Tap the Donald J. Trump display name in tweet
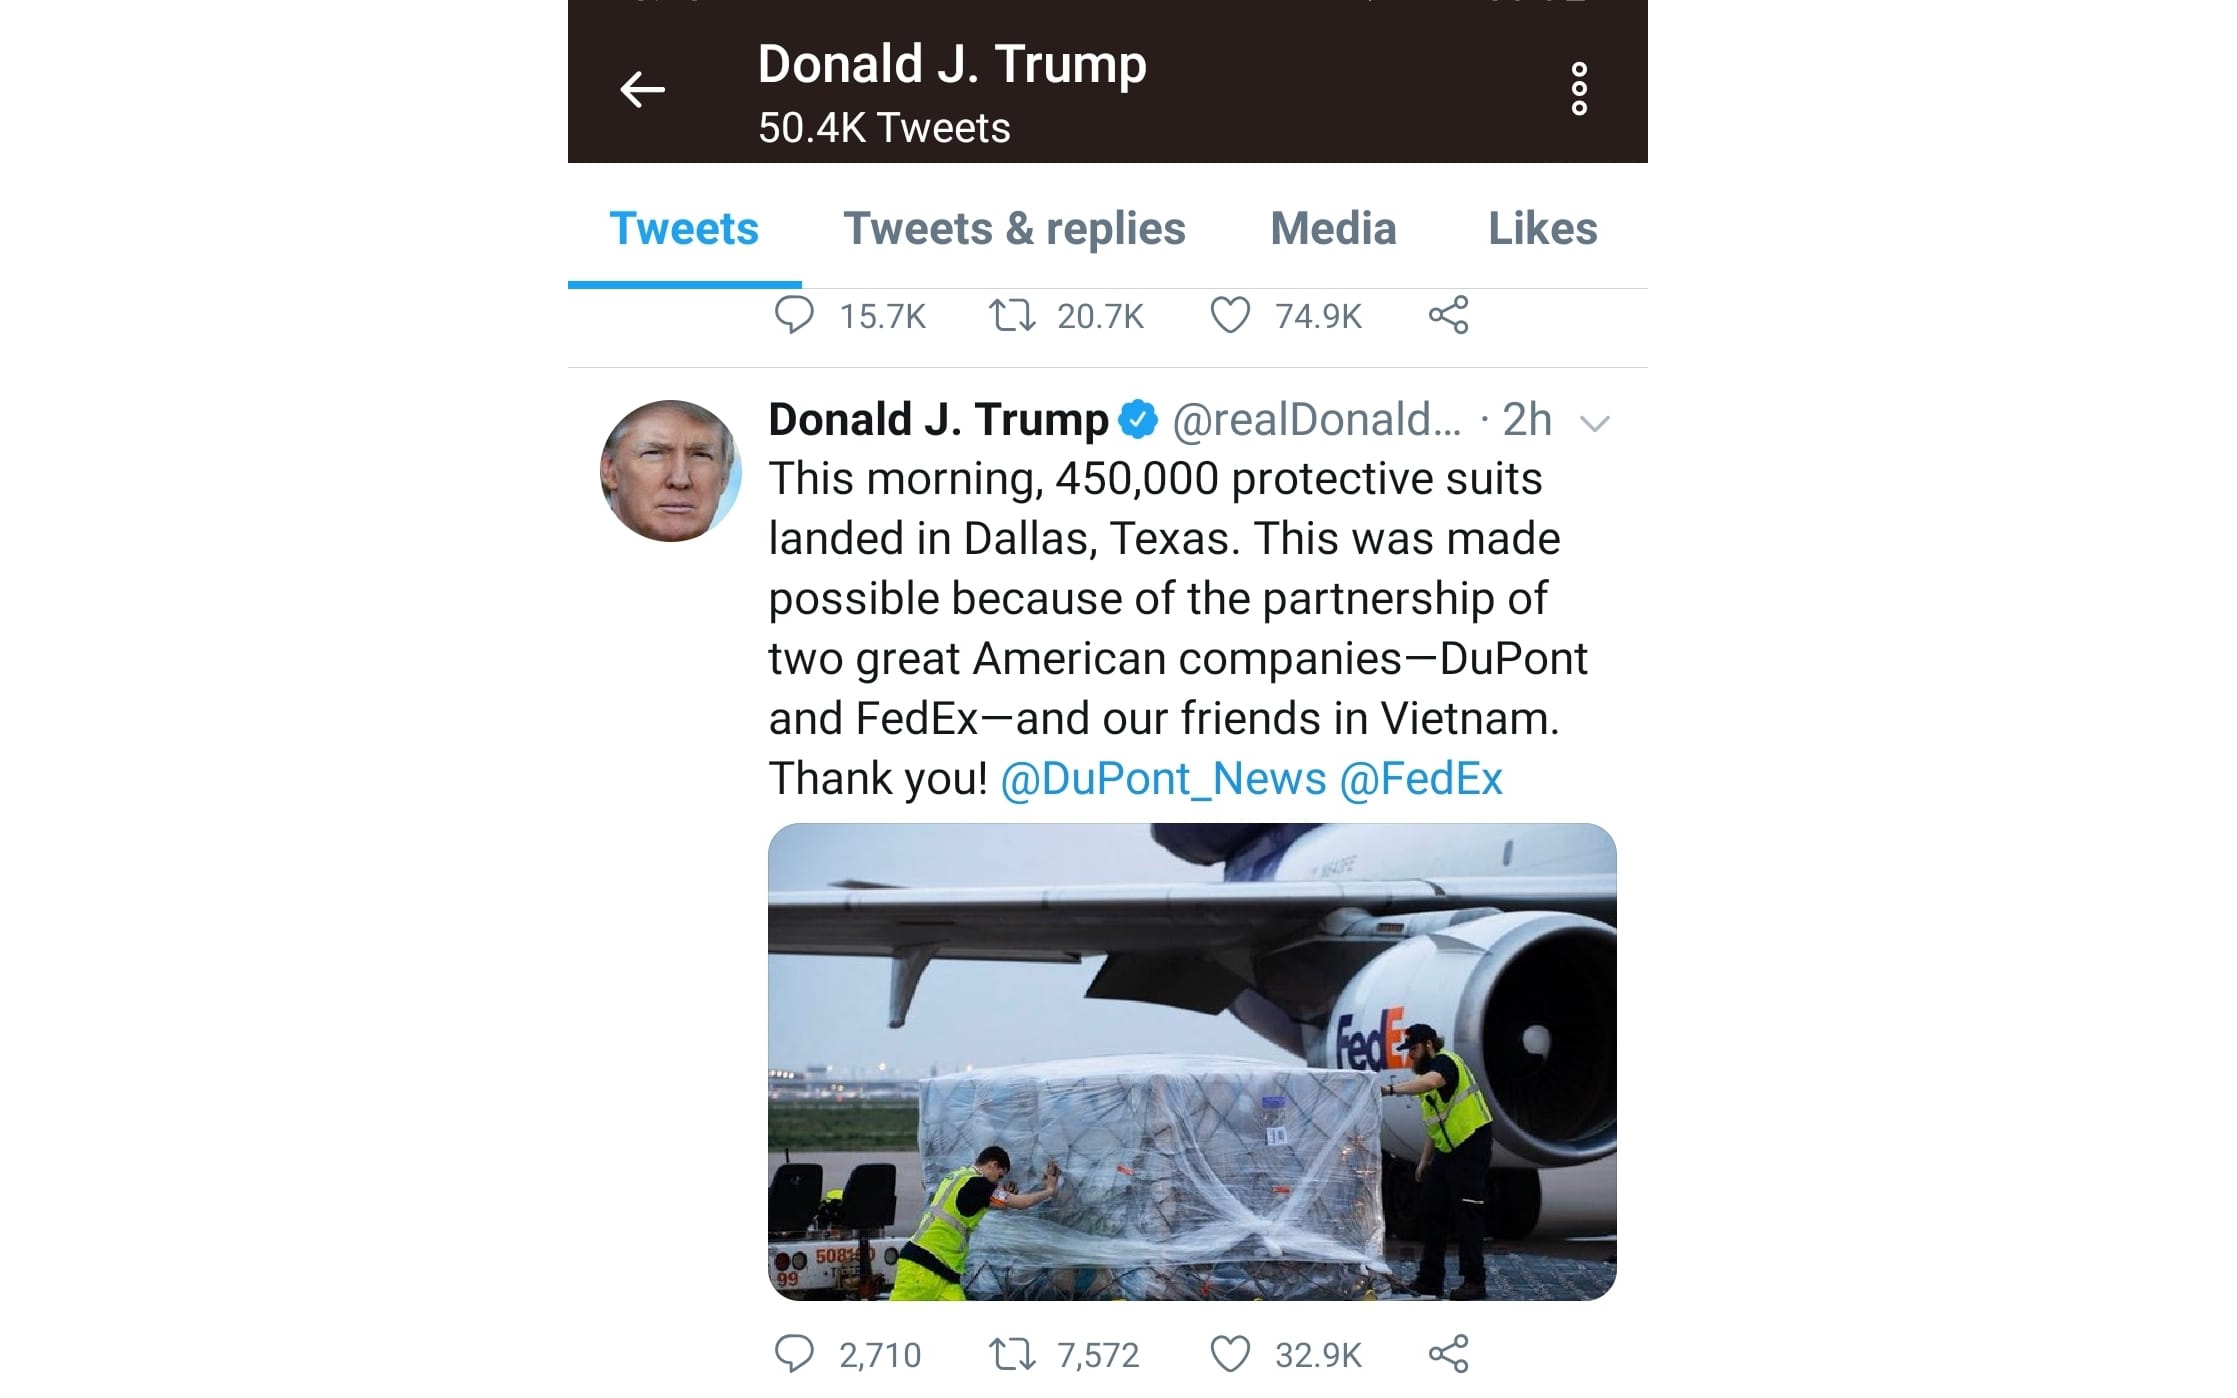 coord(938,420)
